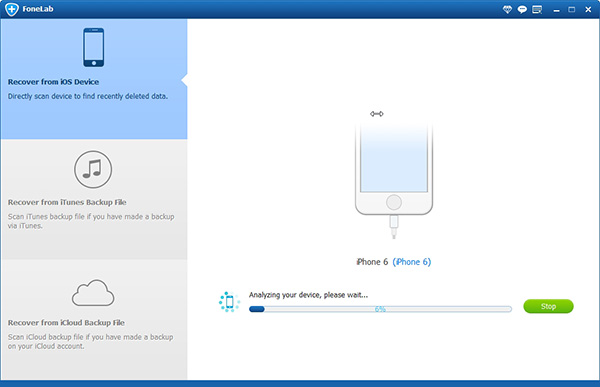
Task: Click the iTunes music note icon
Action: coord(93,169)
